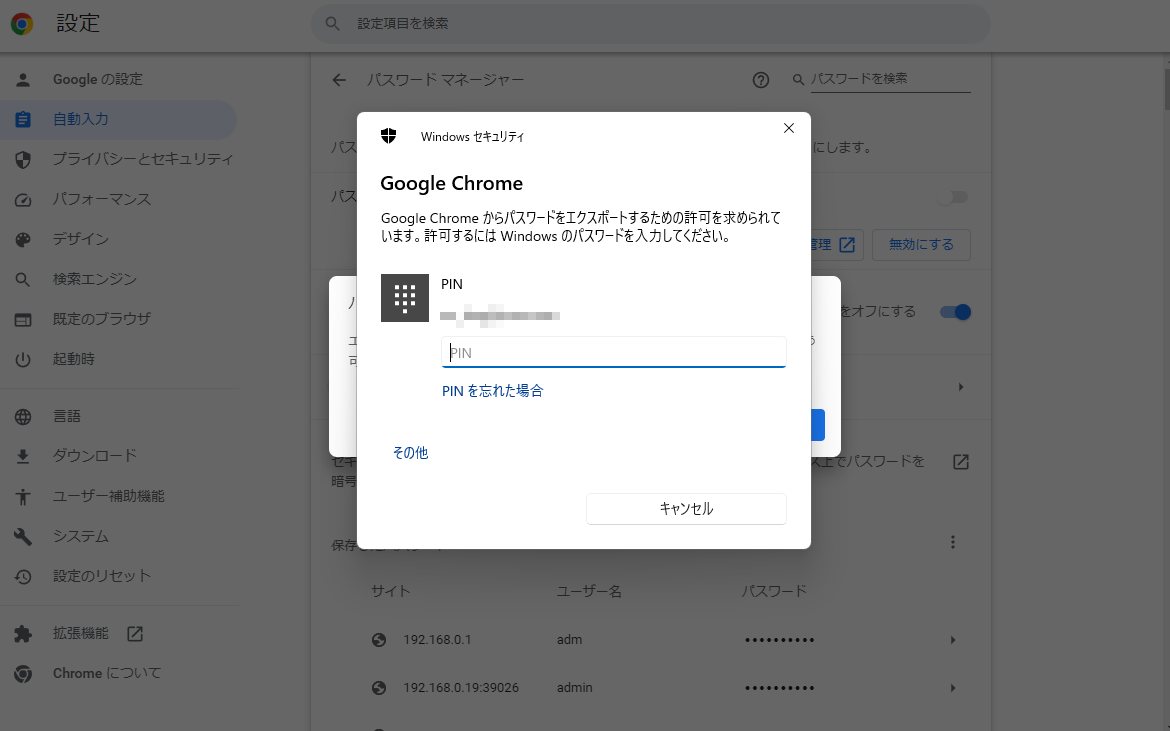The height and width of the screenshot is (731, 1170).
Task: Open the システム settings section
Action: point(119,536)
